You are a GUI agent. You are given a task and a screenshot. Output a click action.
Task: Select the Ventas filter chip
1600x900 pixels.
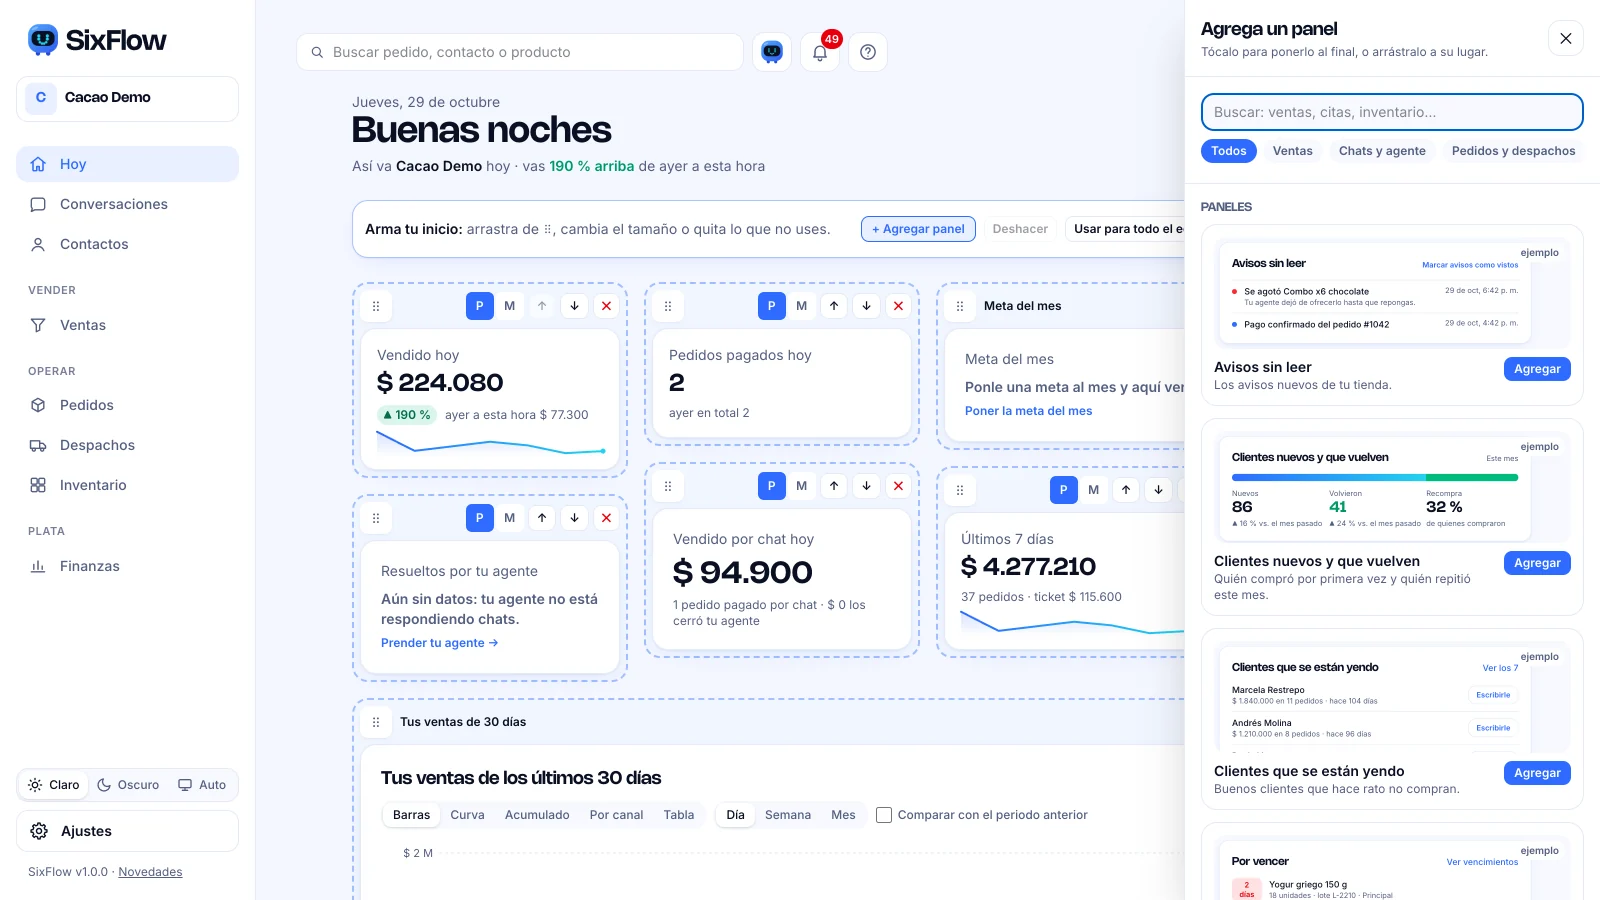(x=1292, y=151)
